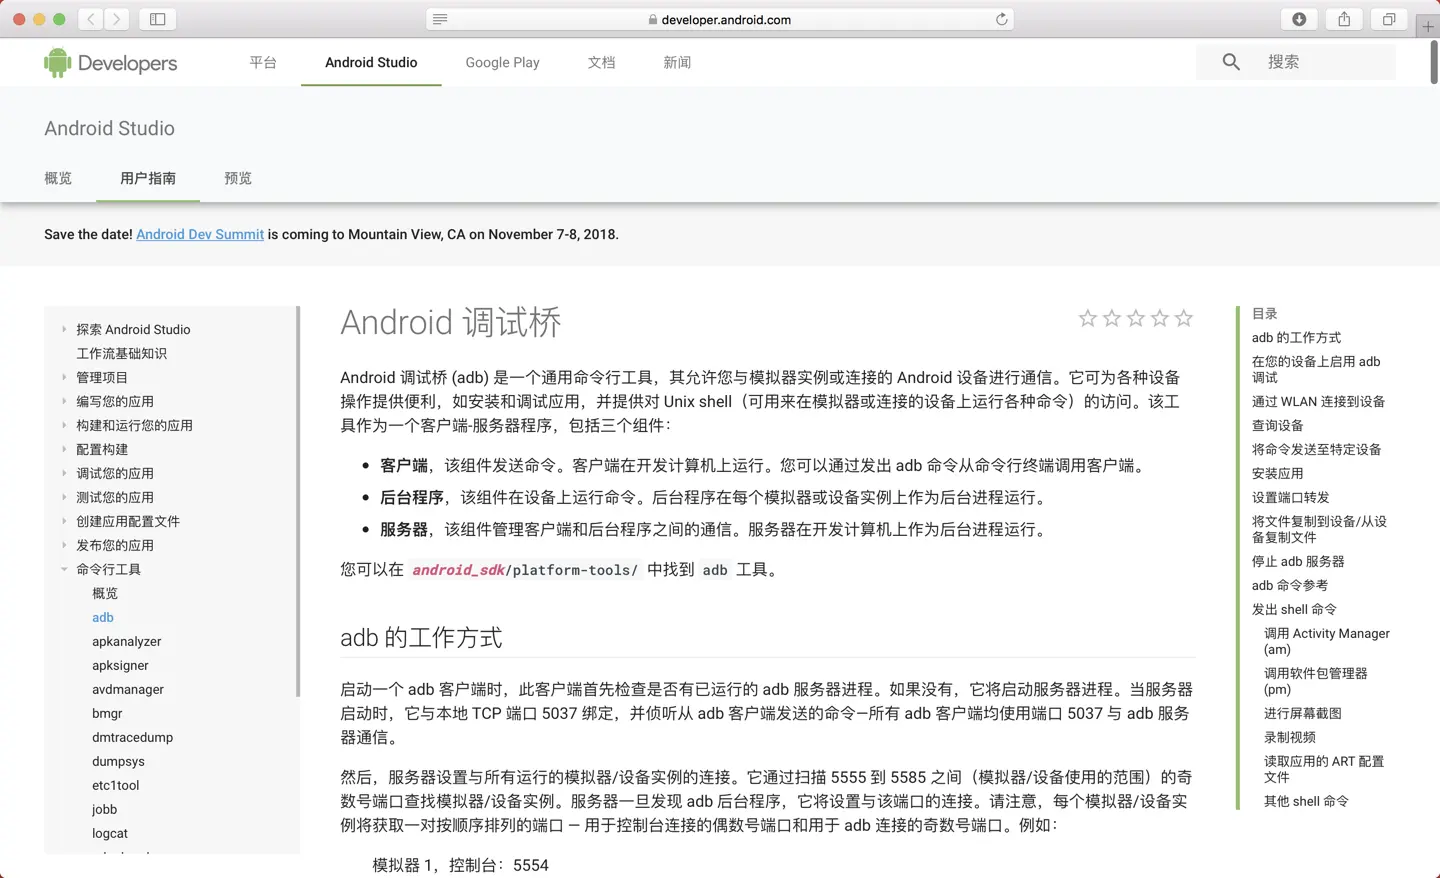Open the 平台 navigation tab
1440x878 pixels.
263,62
